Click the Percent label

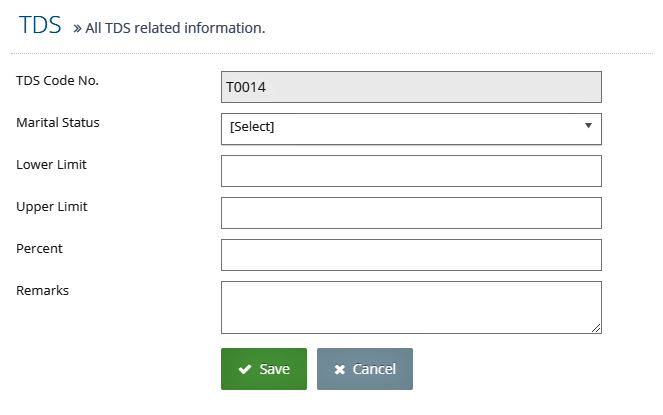[x=39, y=248]
